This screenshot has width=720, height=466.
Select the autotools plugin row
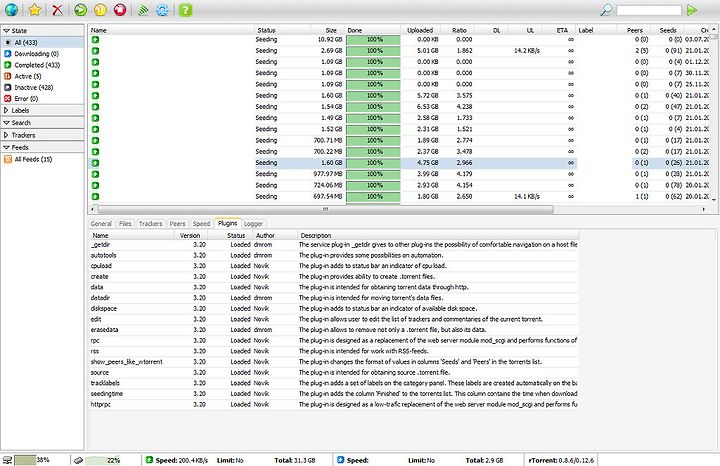pyautogui.click(x=334, y=255)
